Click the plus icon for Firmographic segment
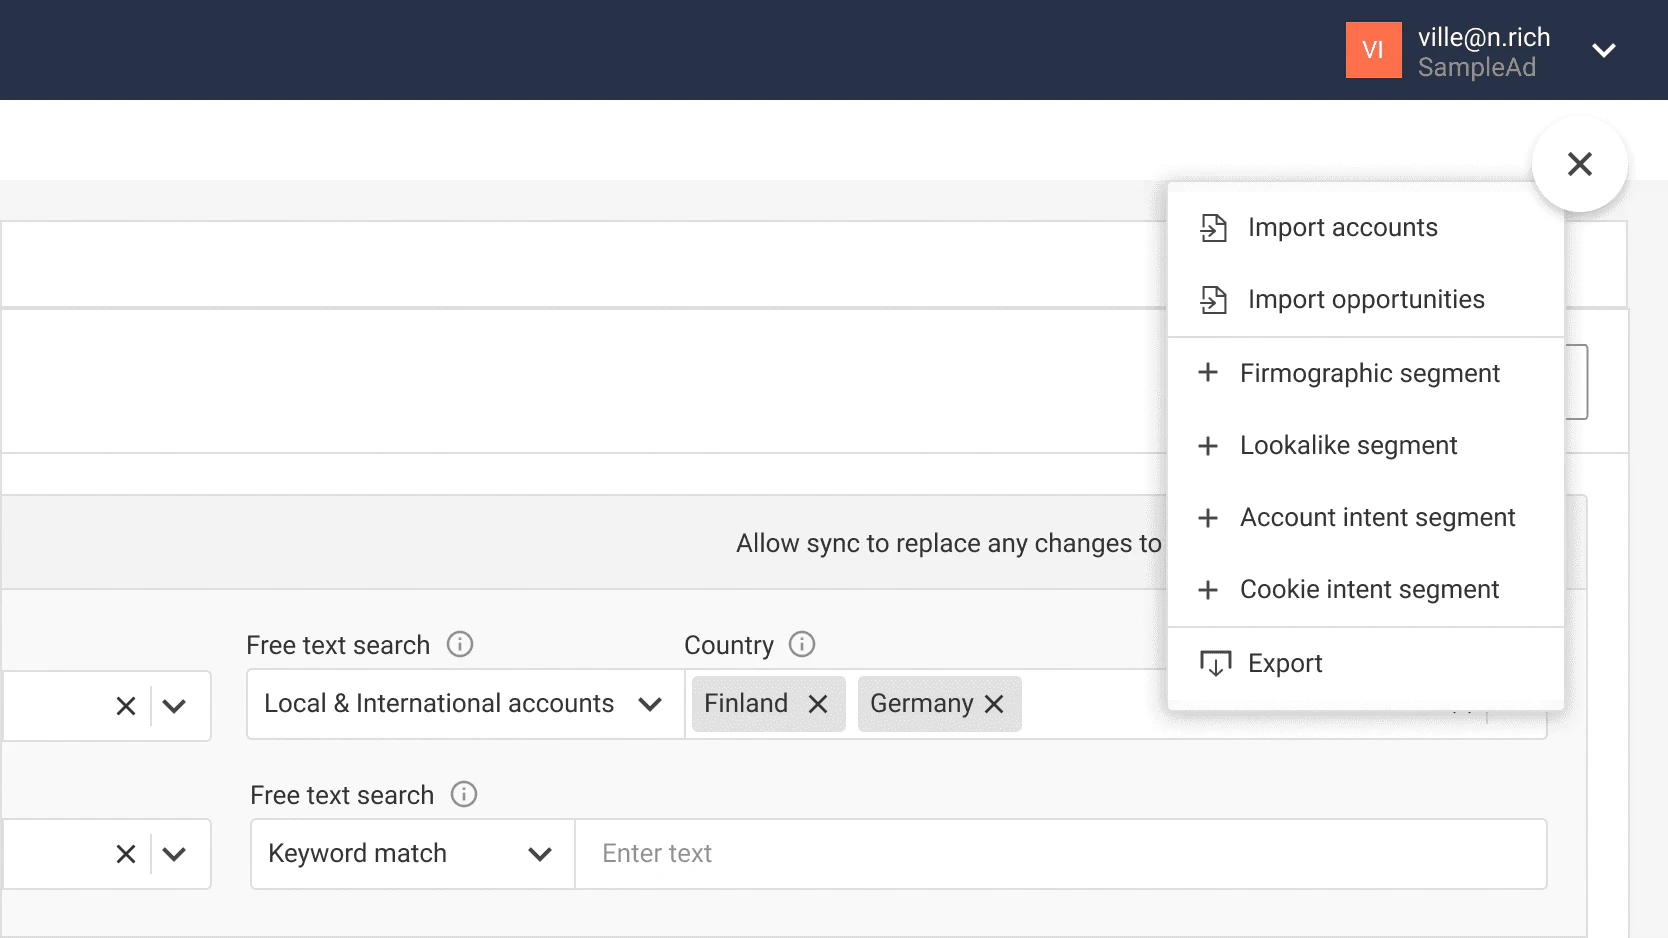The height and width of the screenshot is (938, 1668). (1209, 372)
